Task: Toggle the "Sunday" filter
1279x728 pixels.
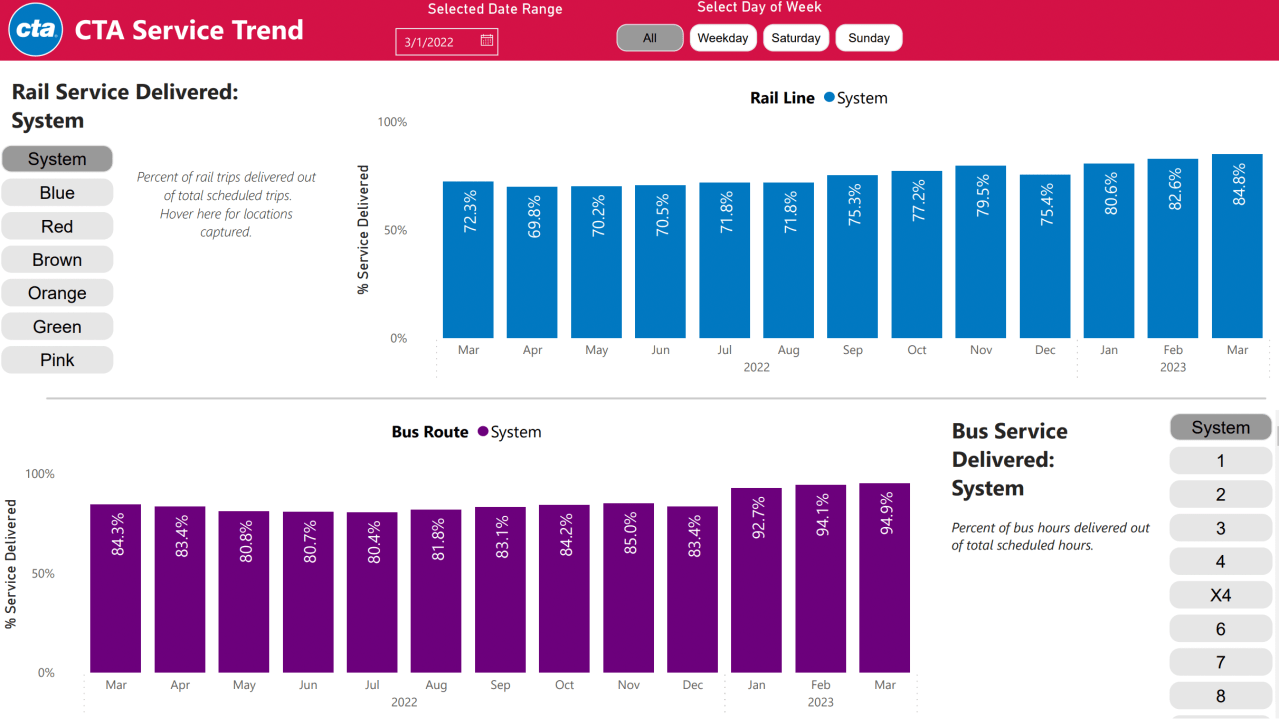Action: pyautogui.click(x=867, y=37)
